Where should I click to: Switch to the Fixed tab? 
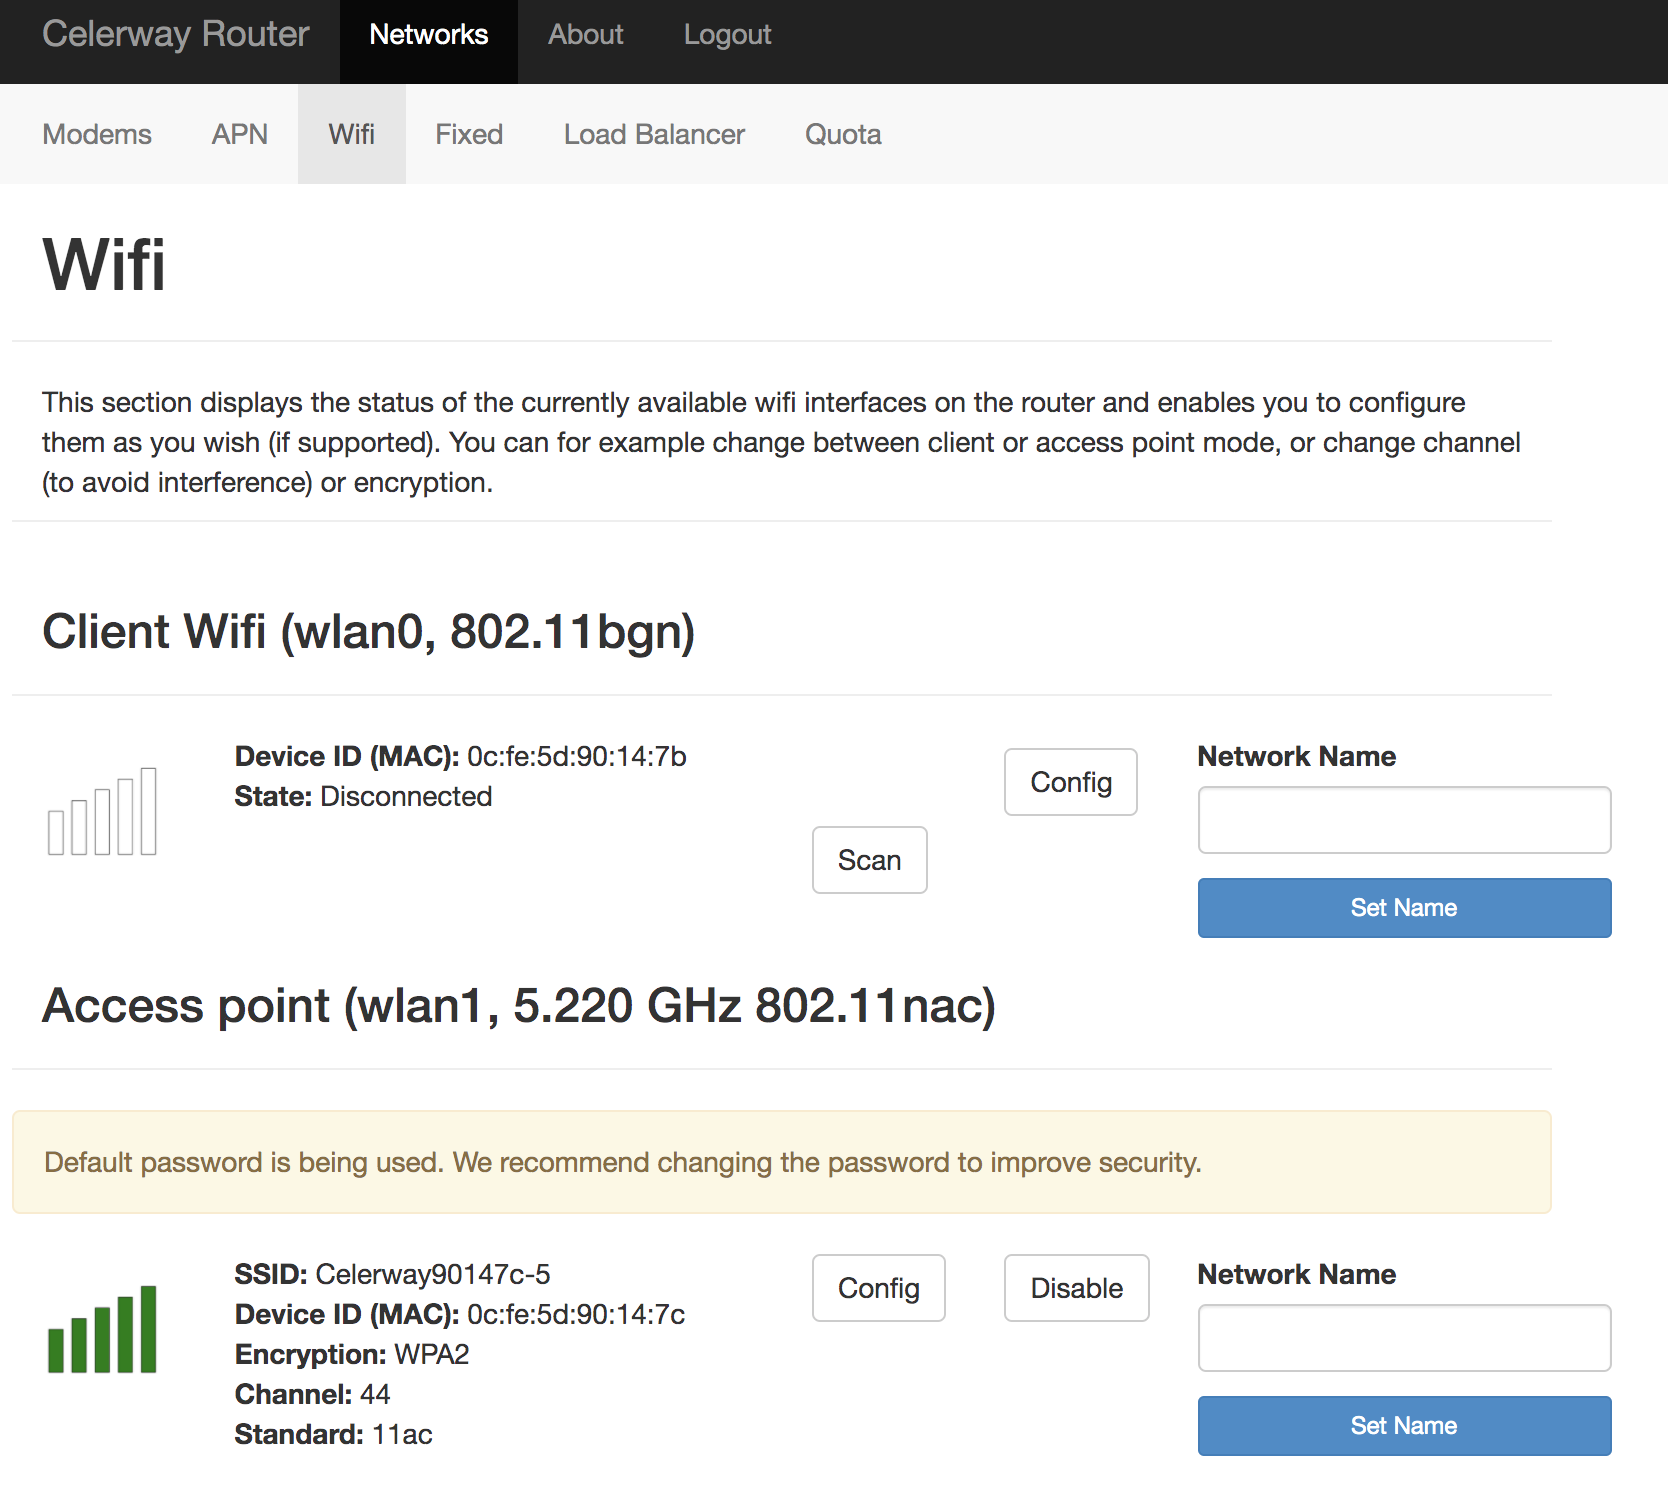[468, 134]
